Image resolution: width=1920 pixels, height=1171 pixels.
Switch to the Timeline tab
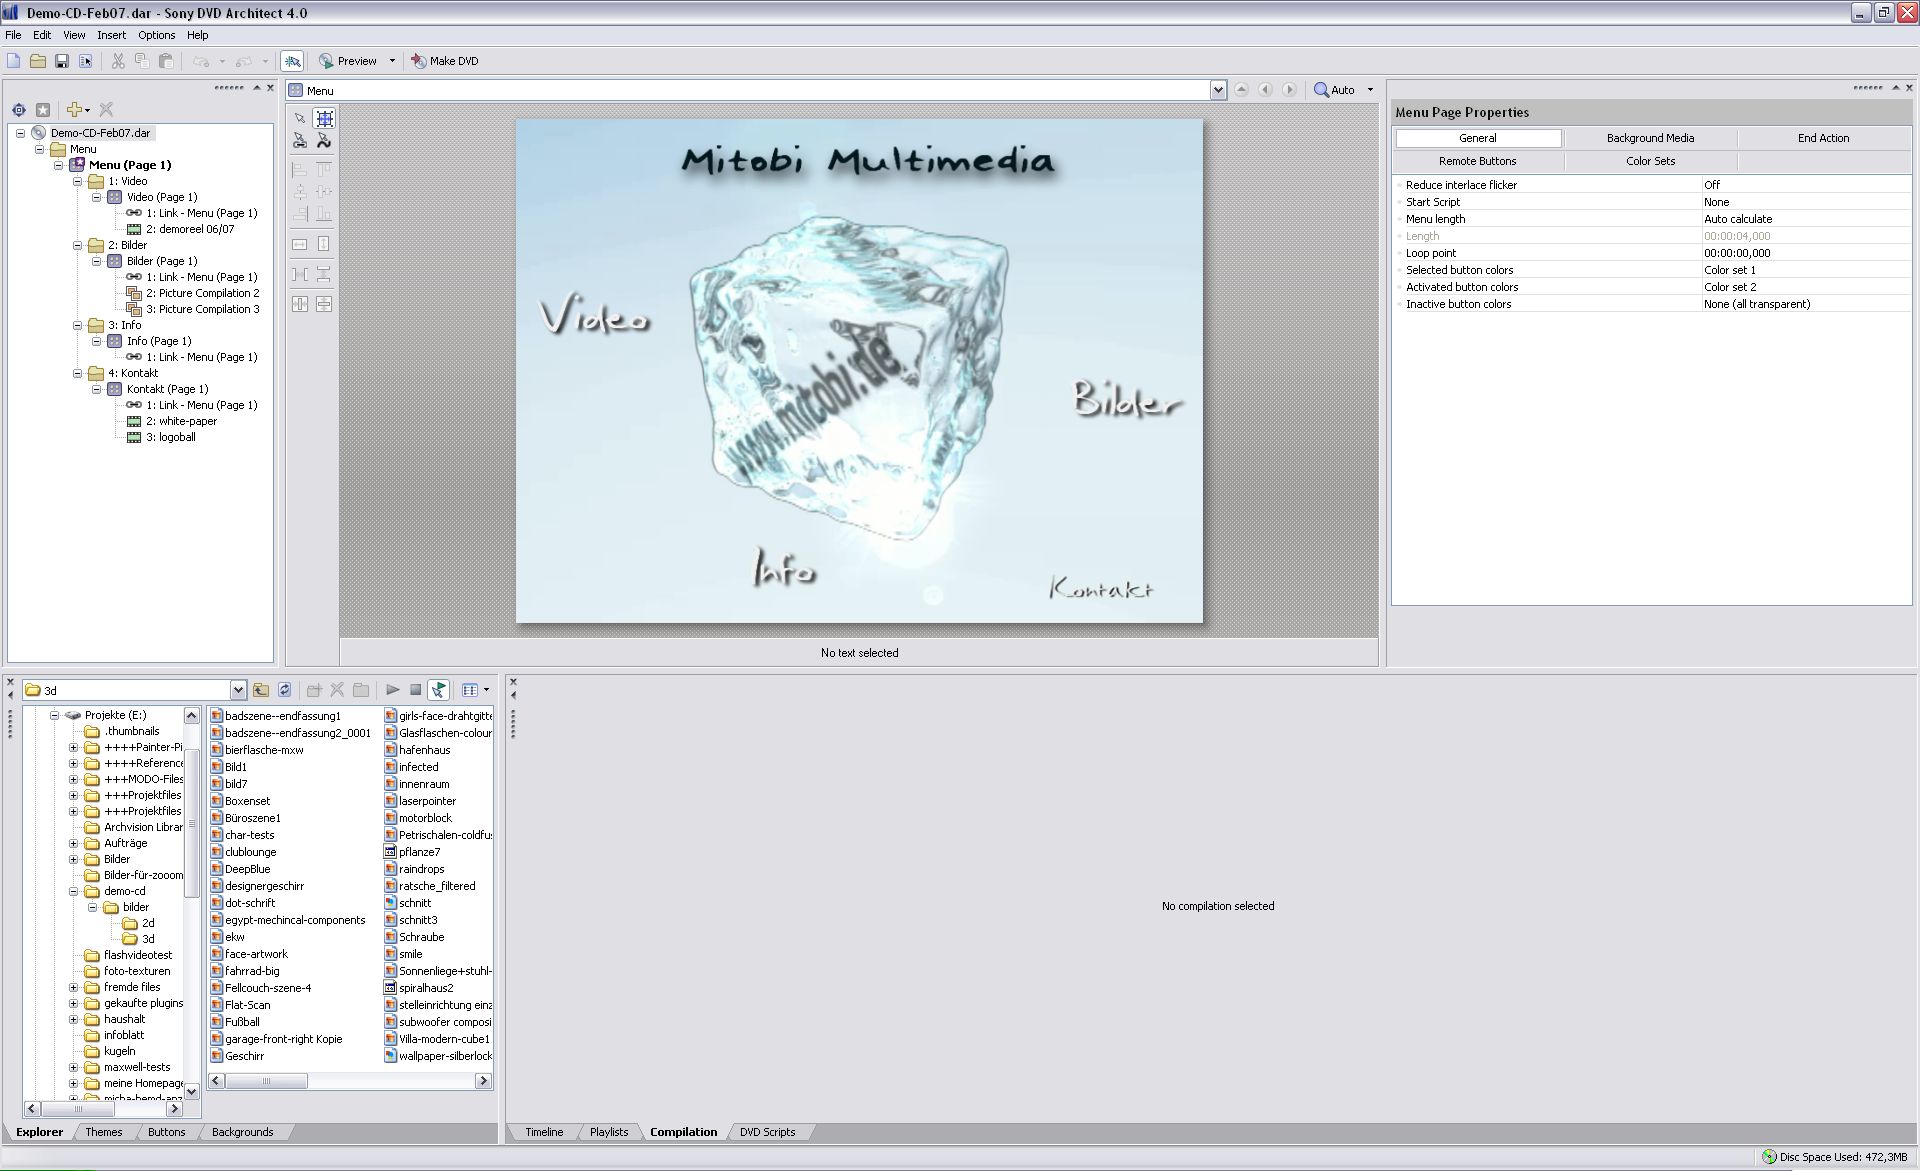pos(544,1132)
